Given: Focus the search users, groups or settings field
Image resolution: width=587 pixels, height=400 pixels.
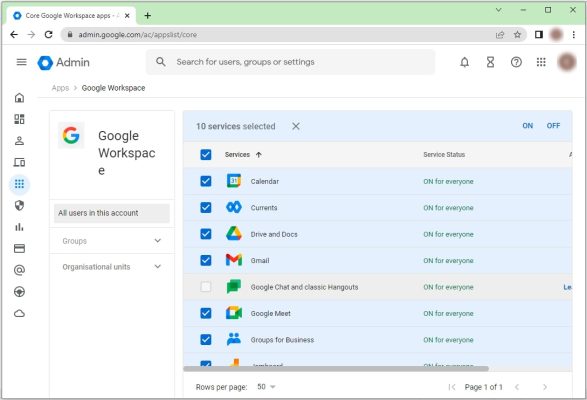Looking at the screenshot, I should [x=290, y=62].
